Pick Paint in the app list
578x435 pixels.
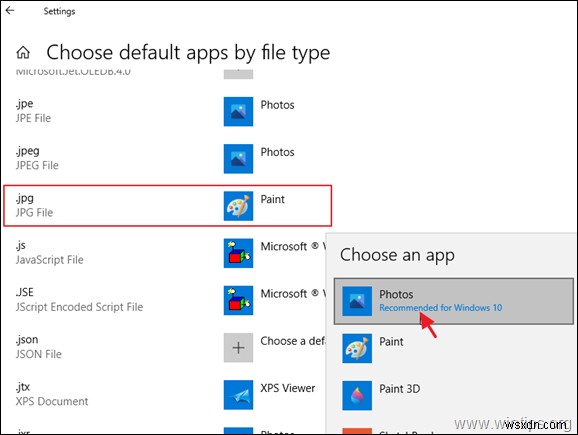[454, 348]
